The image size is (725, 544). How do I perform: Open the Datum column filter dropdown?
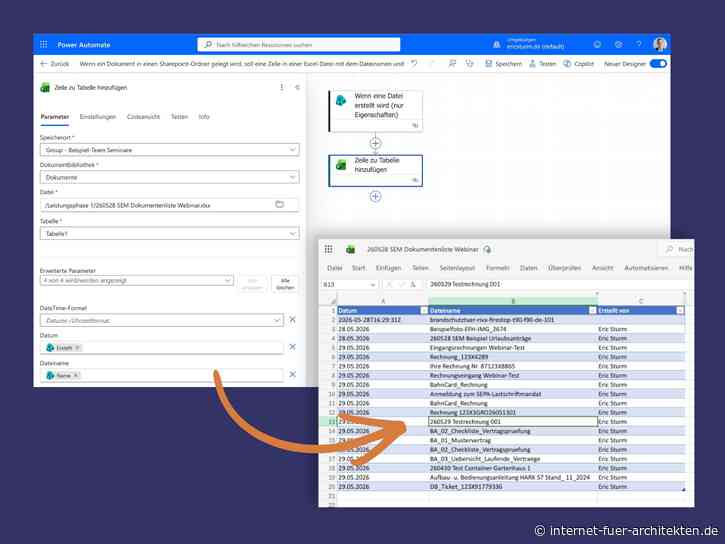[424, 311]
